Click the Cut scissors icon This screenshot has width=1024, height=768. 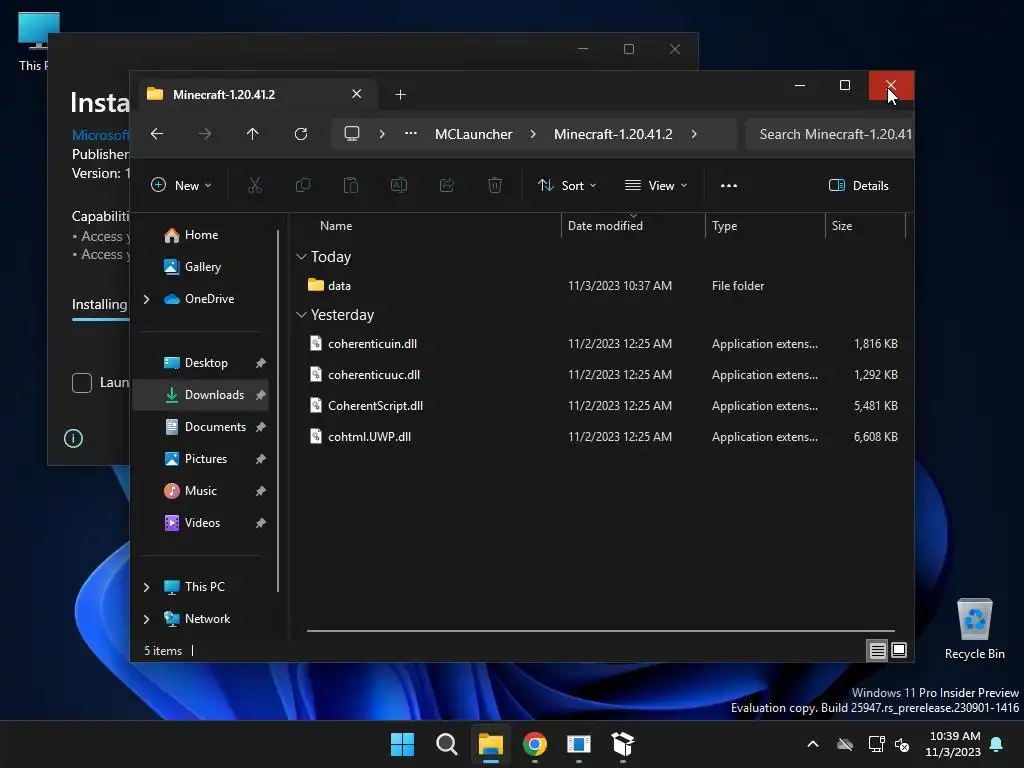click(x=255, y=185)
